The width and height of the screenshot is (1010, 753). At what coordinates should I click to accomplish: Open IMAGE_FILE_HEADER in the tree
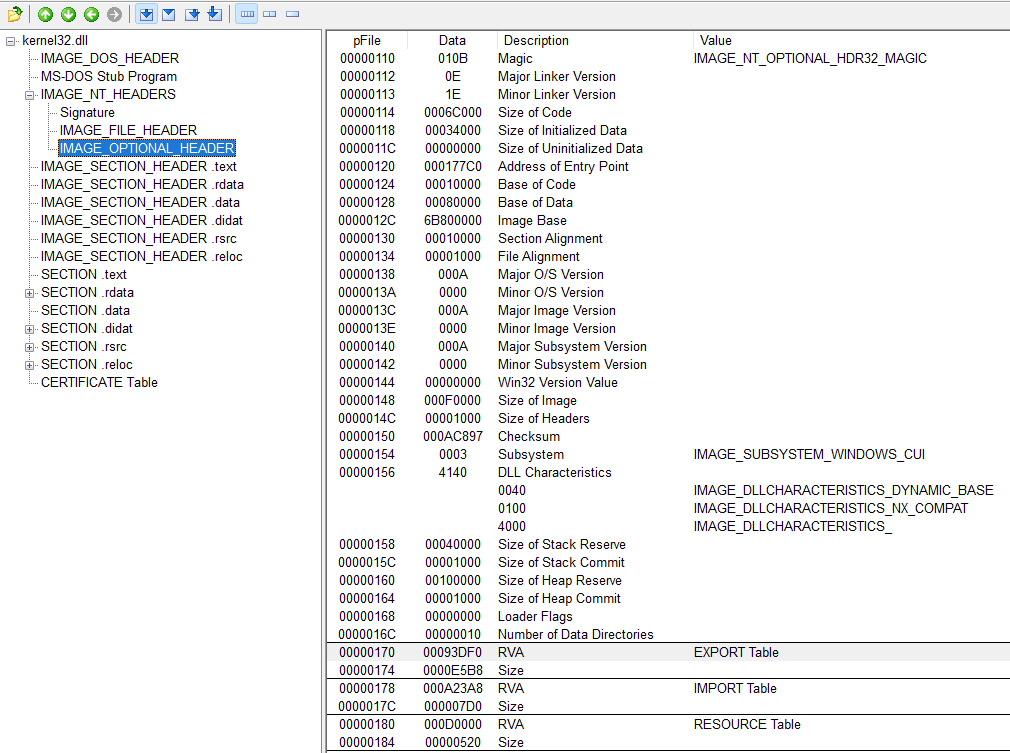point(128,131)
